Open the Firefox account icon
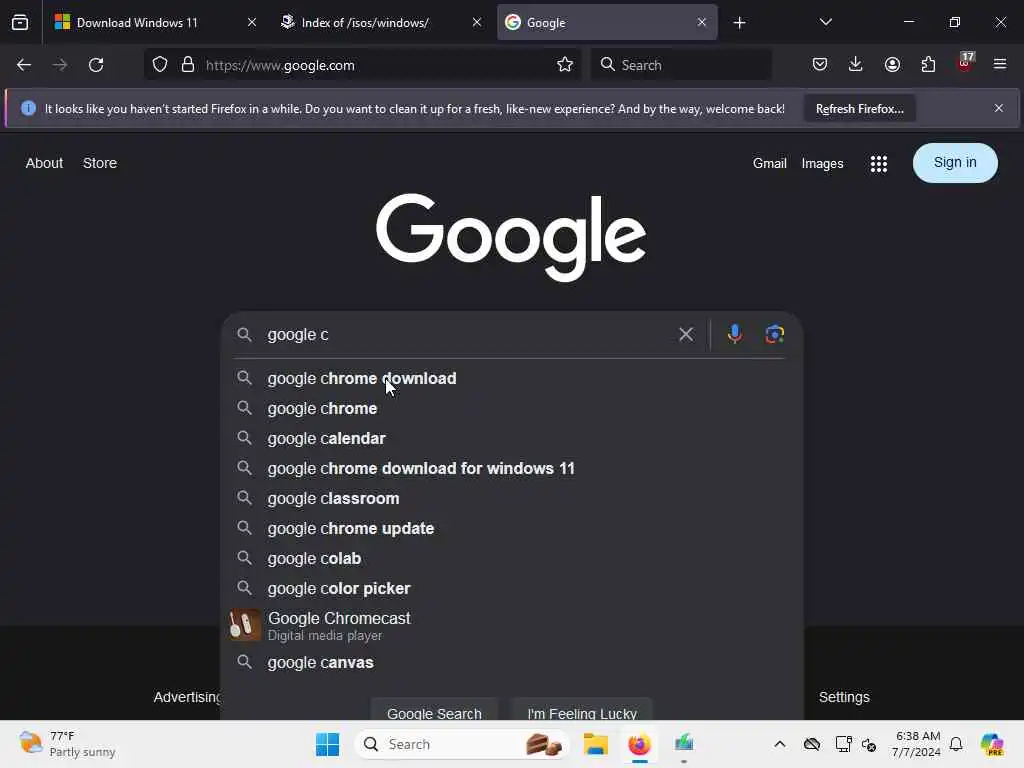 click(x=892, y=65)
